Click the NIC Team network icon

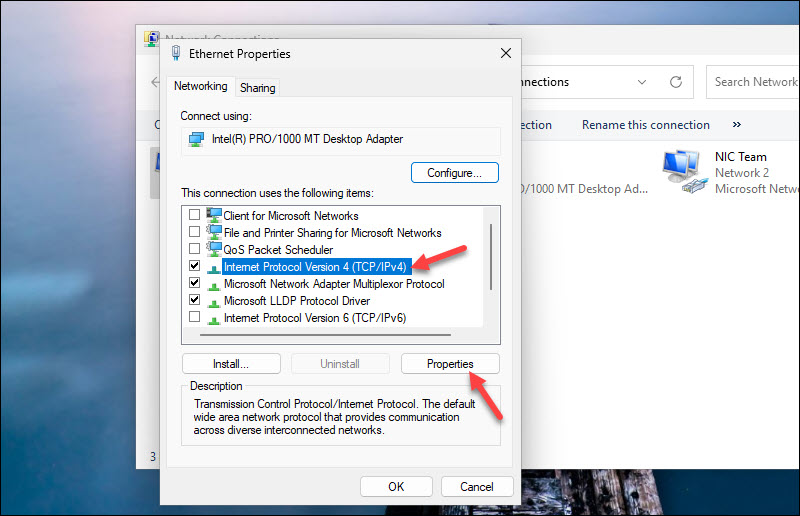pyautogui.click(x=685, y=171)
